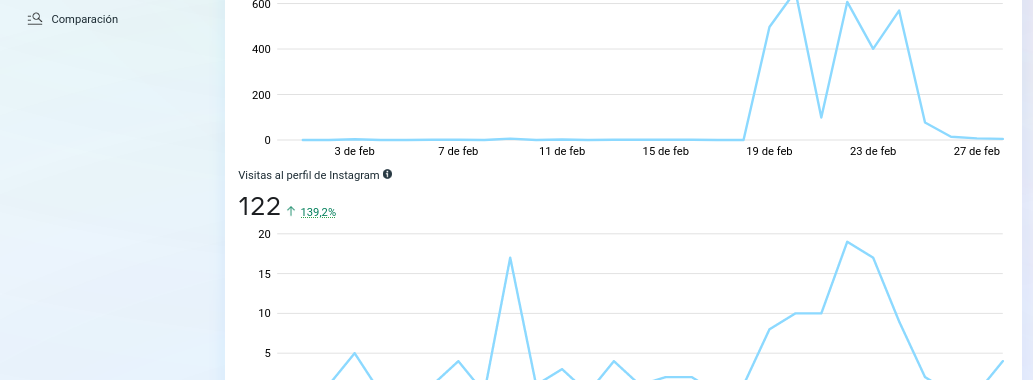This screenshot has height=380, width=1033.
Task: Click the 27 de feb axis label
Action: 976,151
